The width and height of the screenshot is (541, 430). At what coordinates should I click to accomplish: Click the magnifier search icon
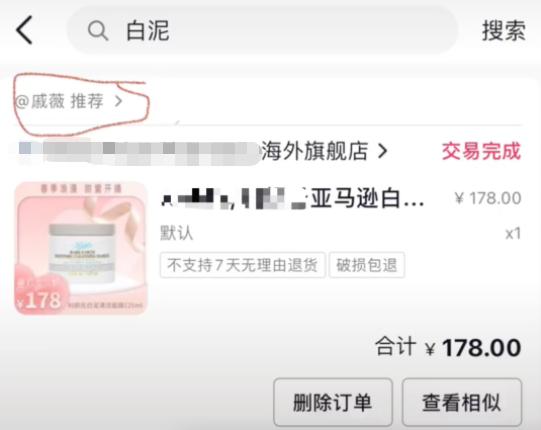[x=98, y=31]
